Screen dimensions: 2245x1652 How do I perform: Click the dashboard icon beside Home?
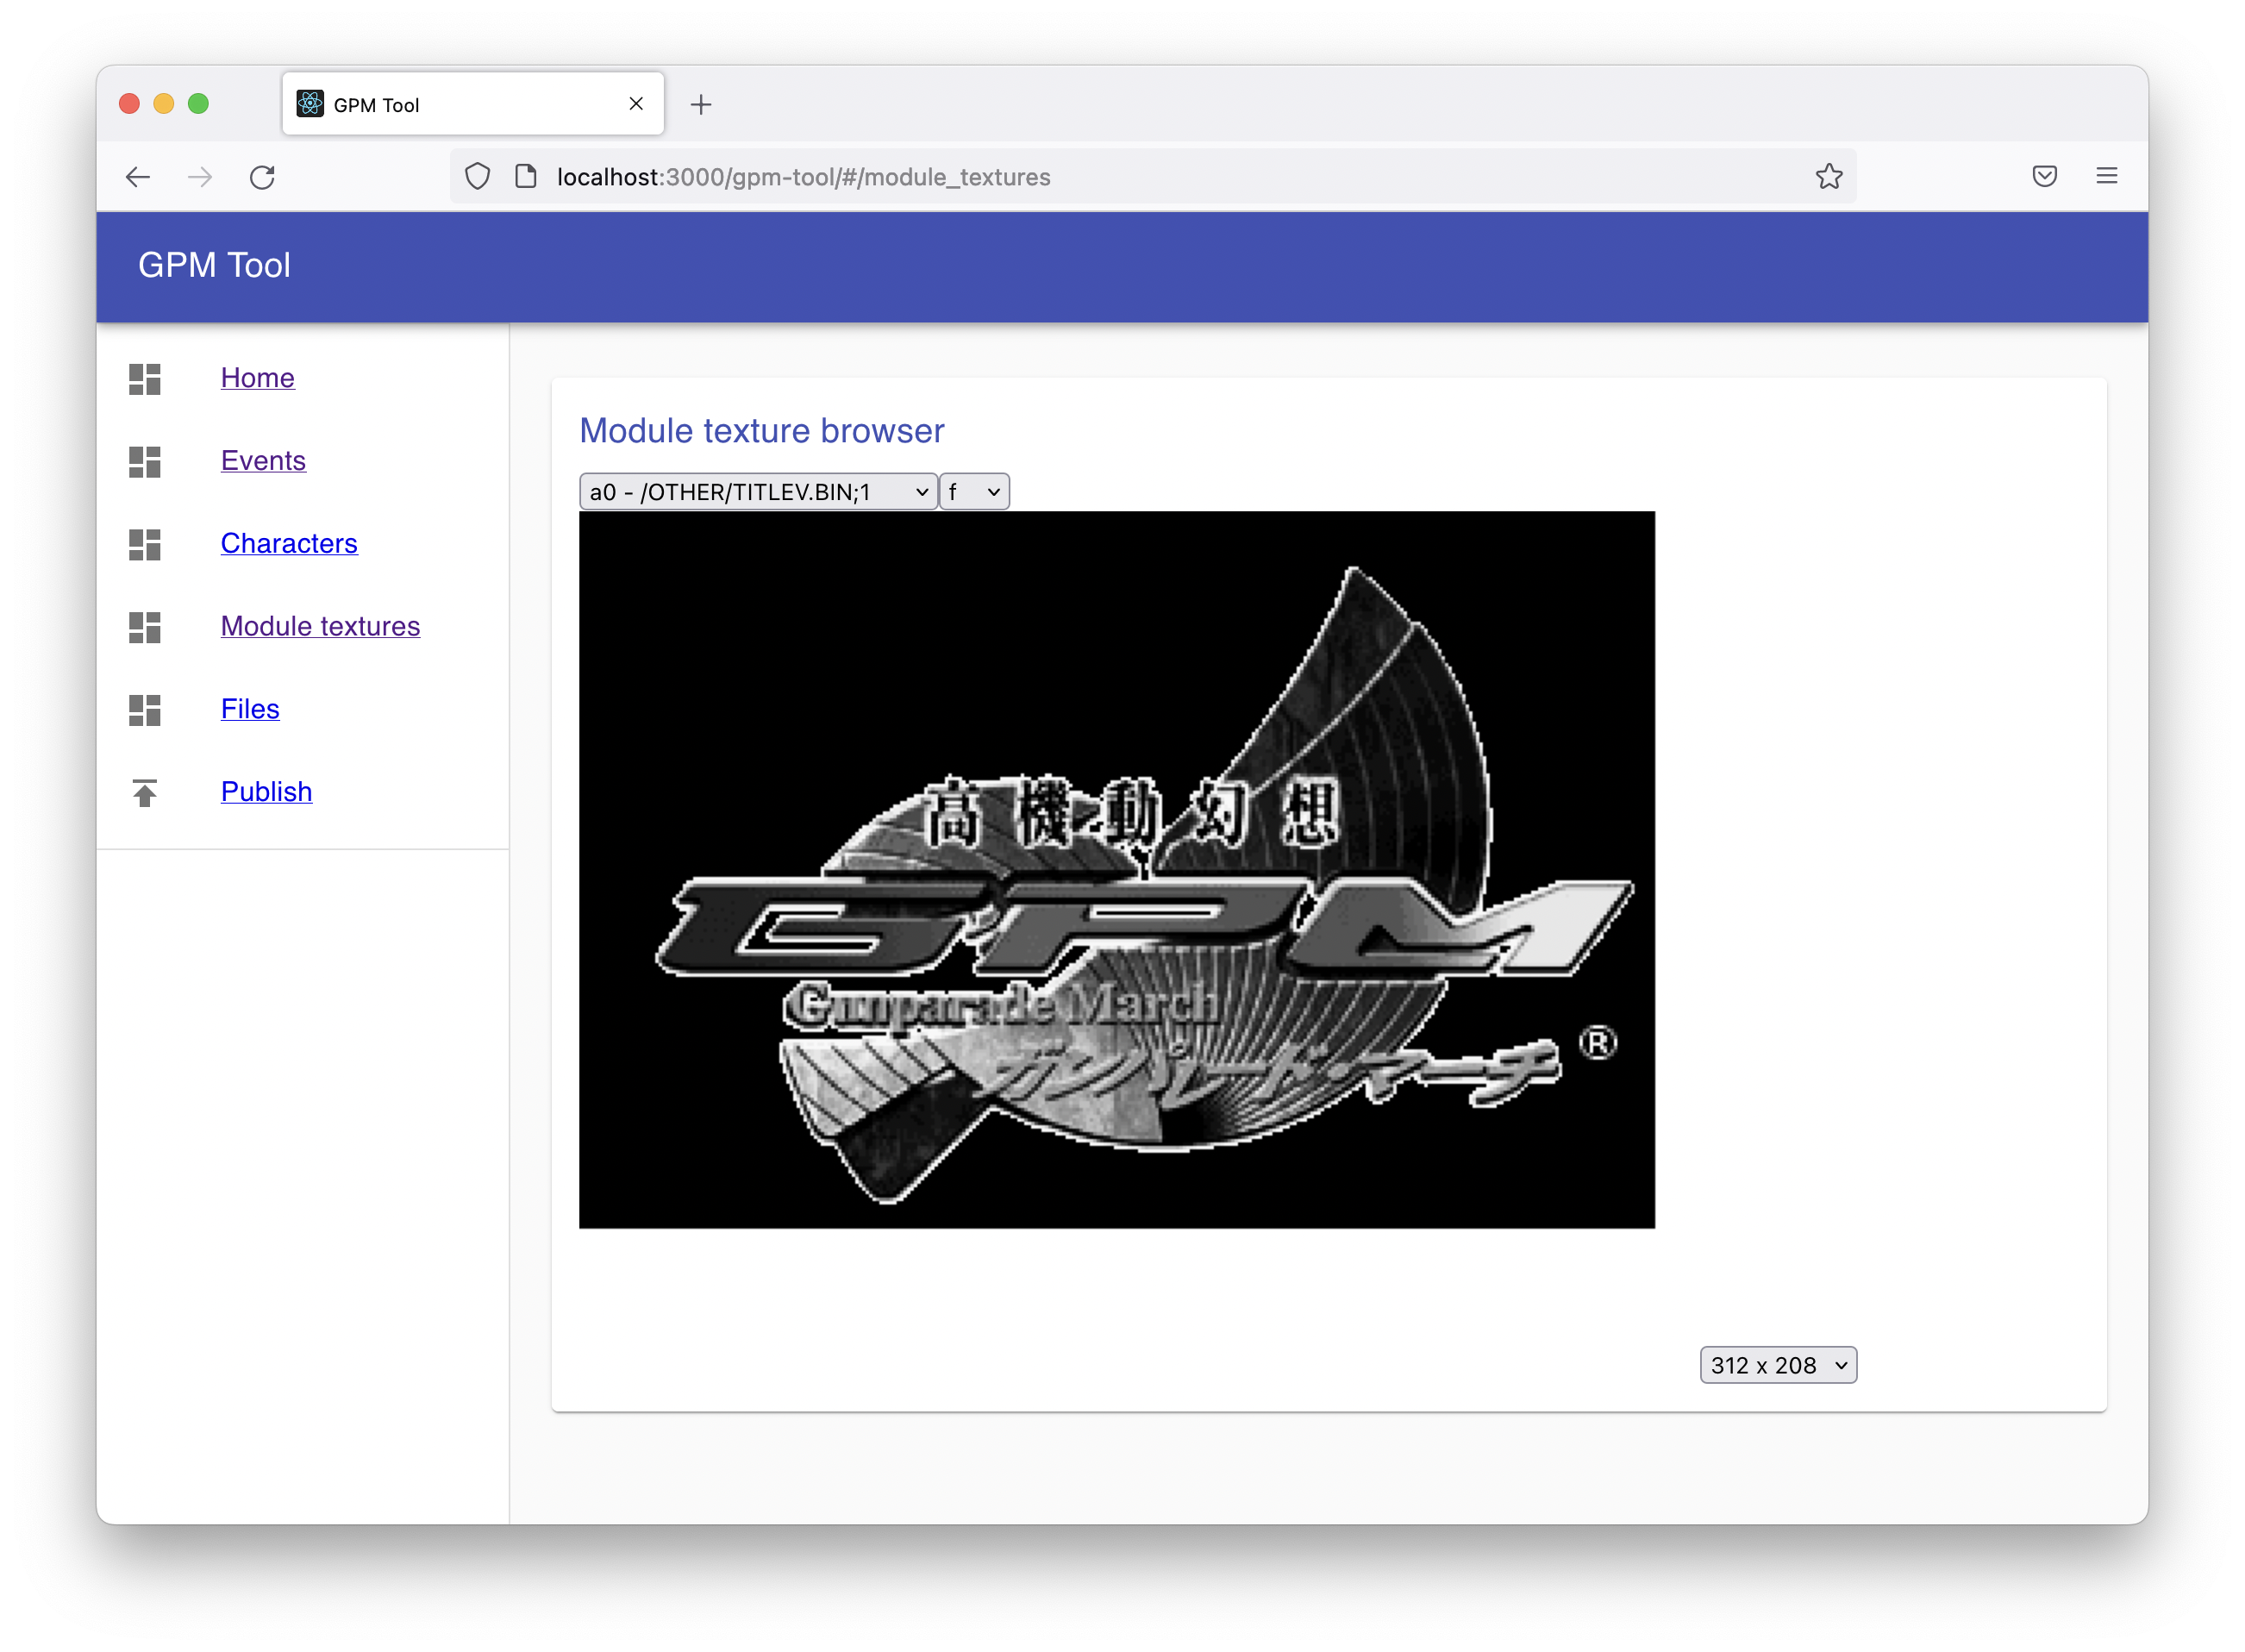144,379
